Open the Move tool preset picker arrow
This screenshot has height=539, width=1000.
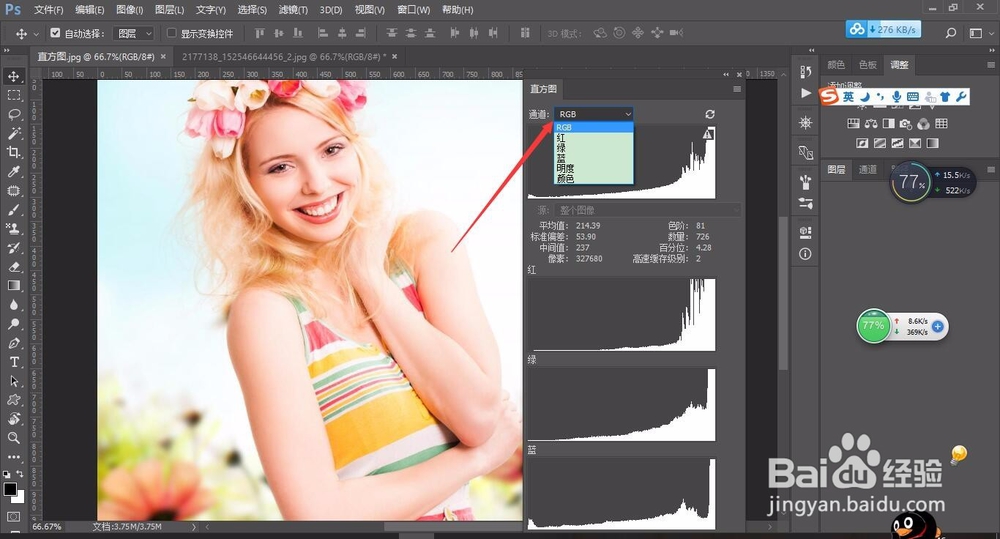(36, 33)
